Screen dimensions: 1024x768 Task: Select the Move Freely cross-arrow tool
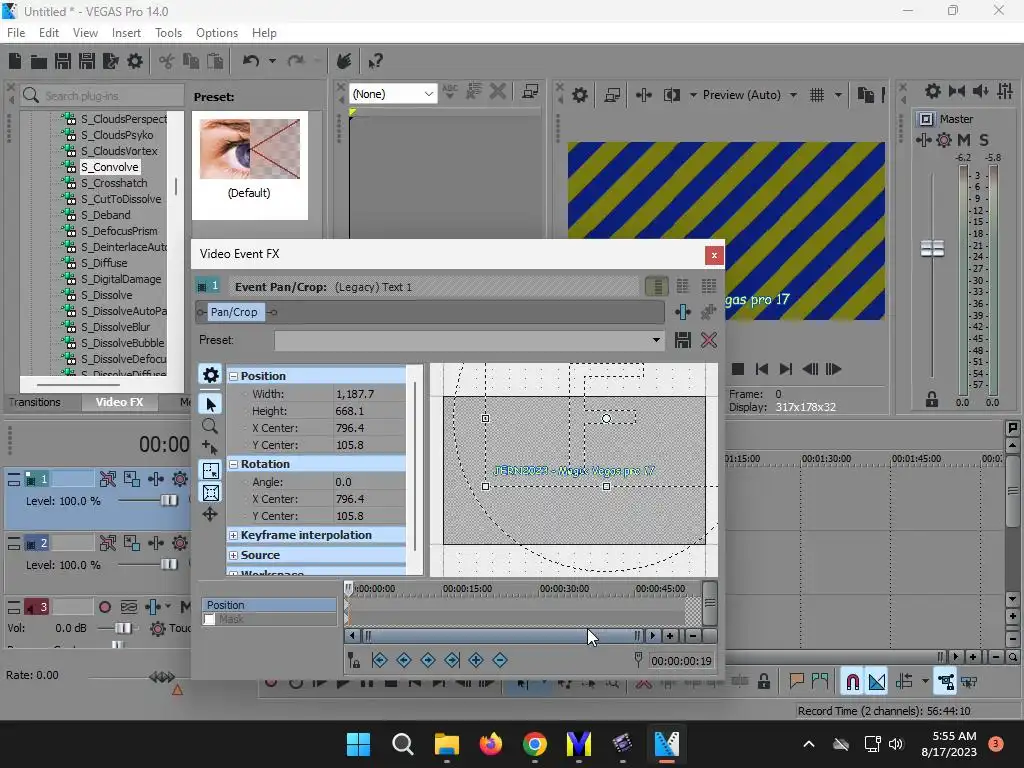coord(210,515)
